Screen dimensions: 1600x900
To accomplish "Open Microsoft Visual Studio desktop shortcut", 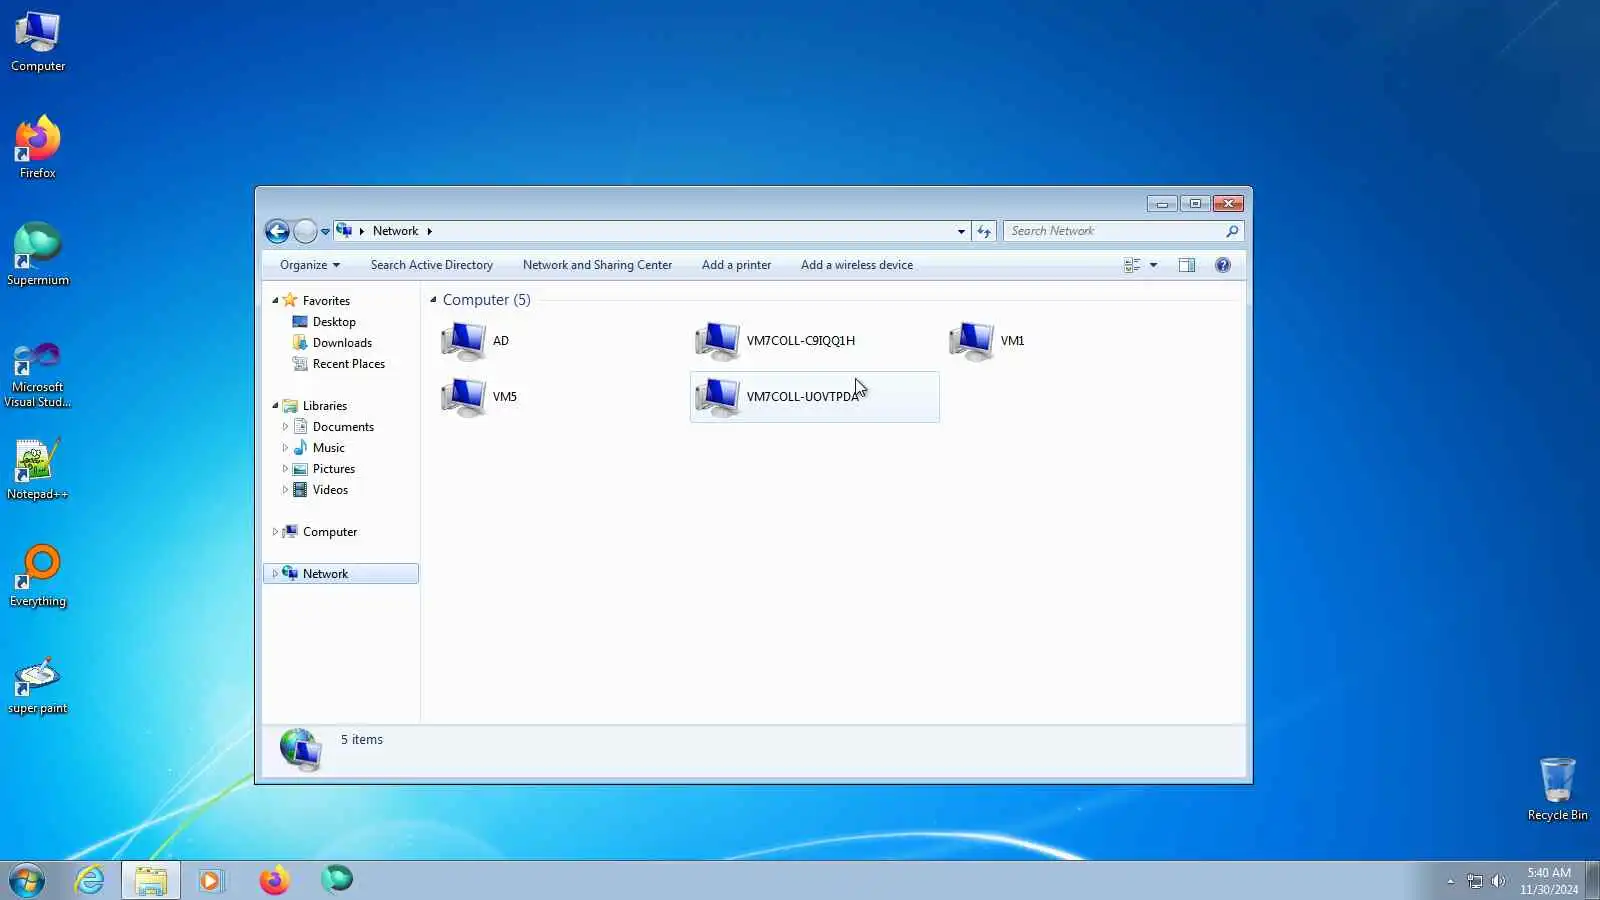I will click(38, 375).
